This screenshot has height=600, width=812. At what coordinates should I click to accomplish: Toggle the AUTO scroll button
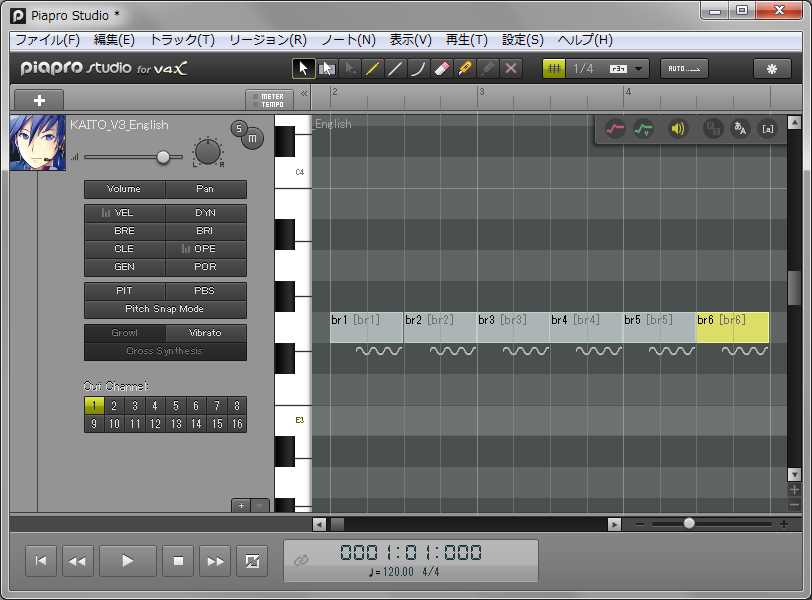click(684, 69)
